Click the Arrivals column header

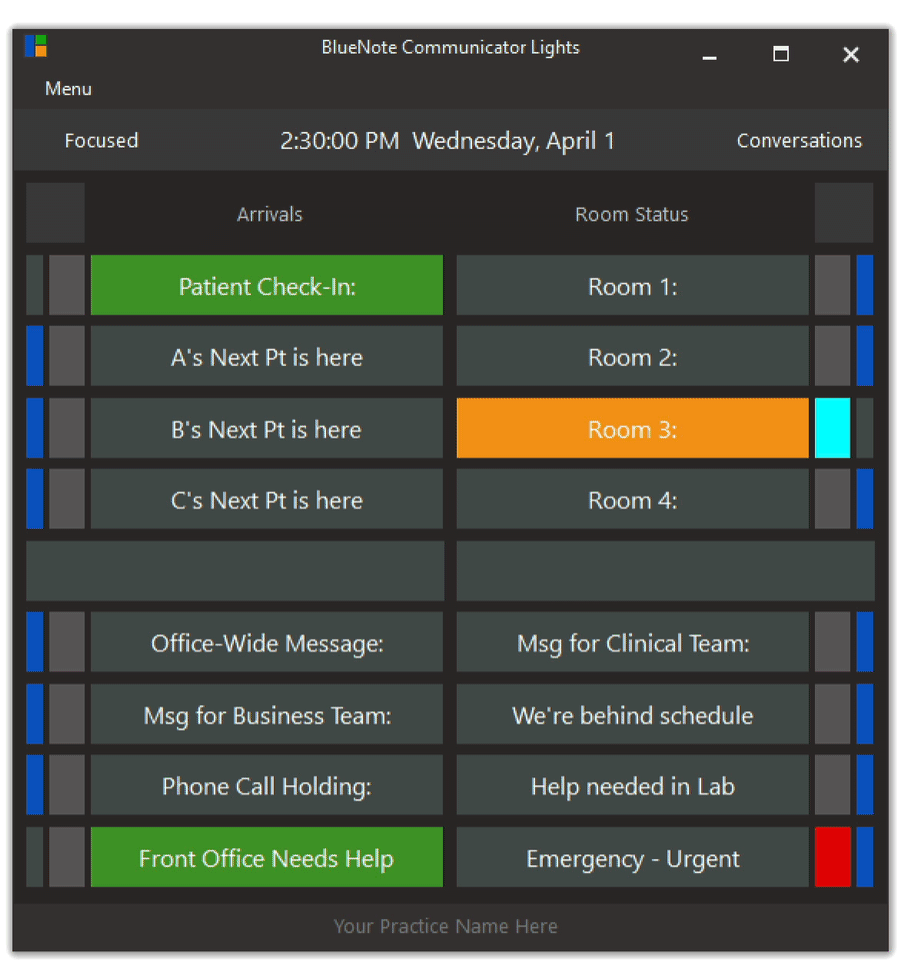pos(270,215)
